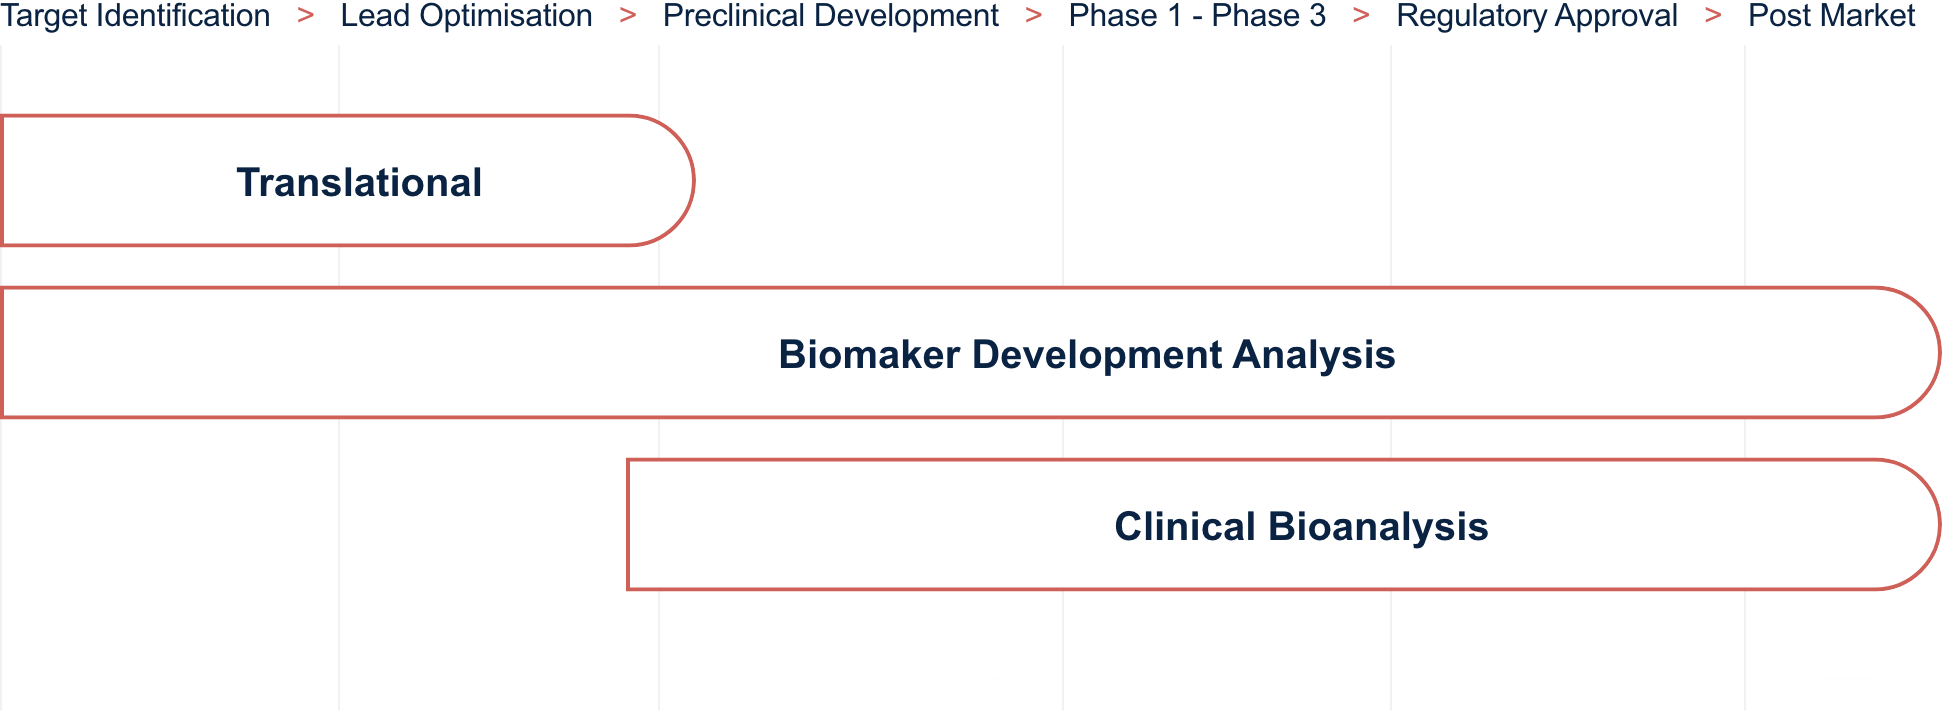This screenshot has width=1944, height=714.
Task: Click the rounded right end of Translational bar
Action: 670,181
